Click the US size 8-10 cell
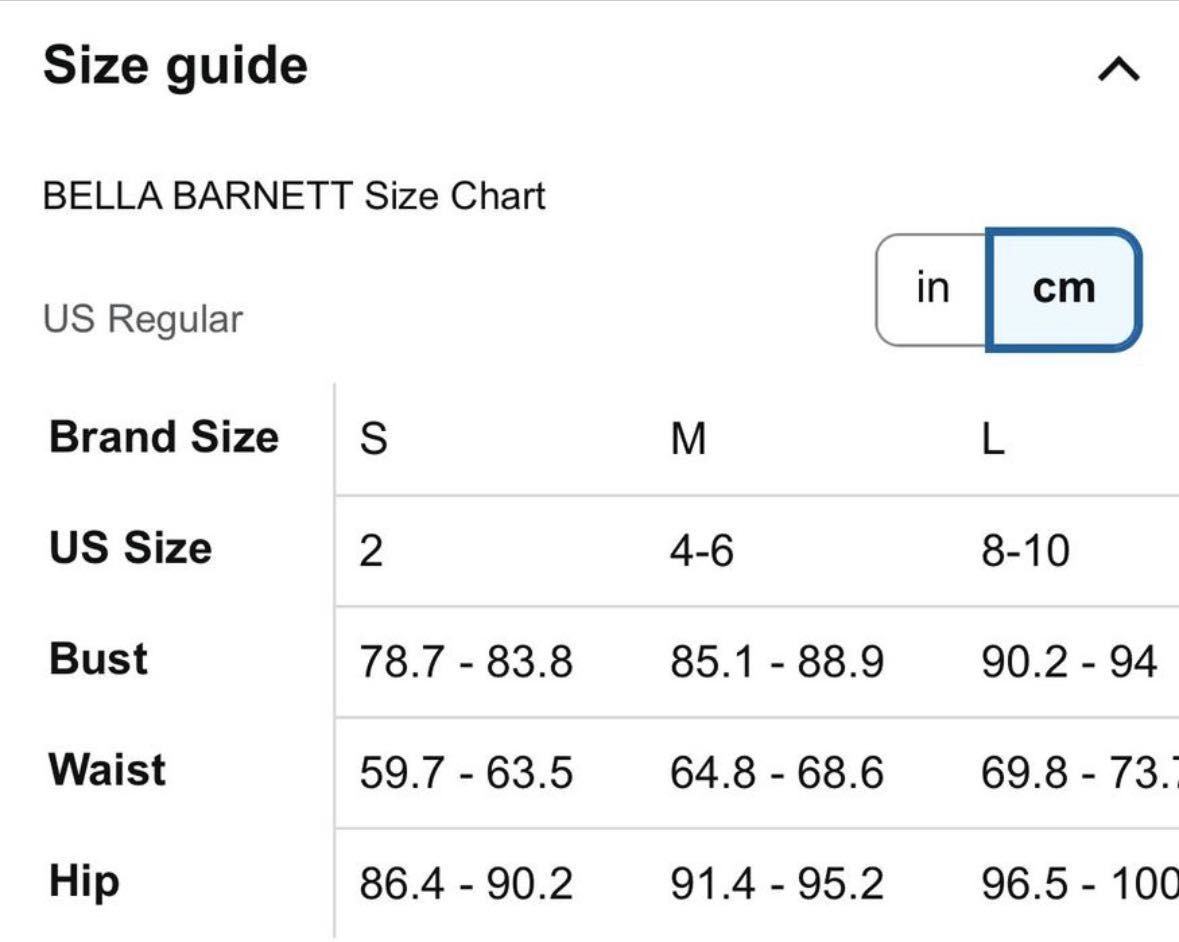Screen dimensions: 1179x942 (1025, 550)
